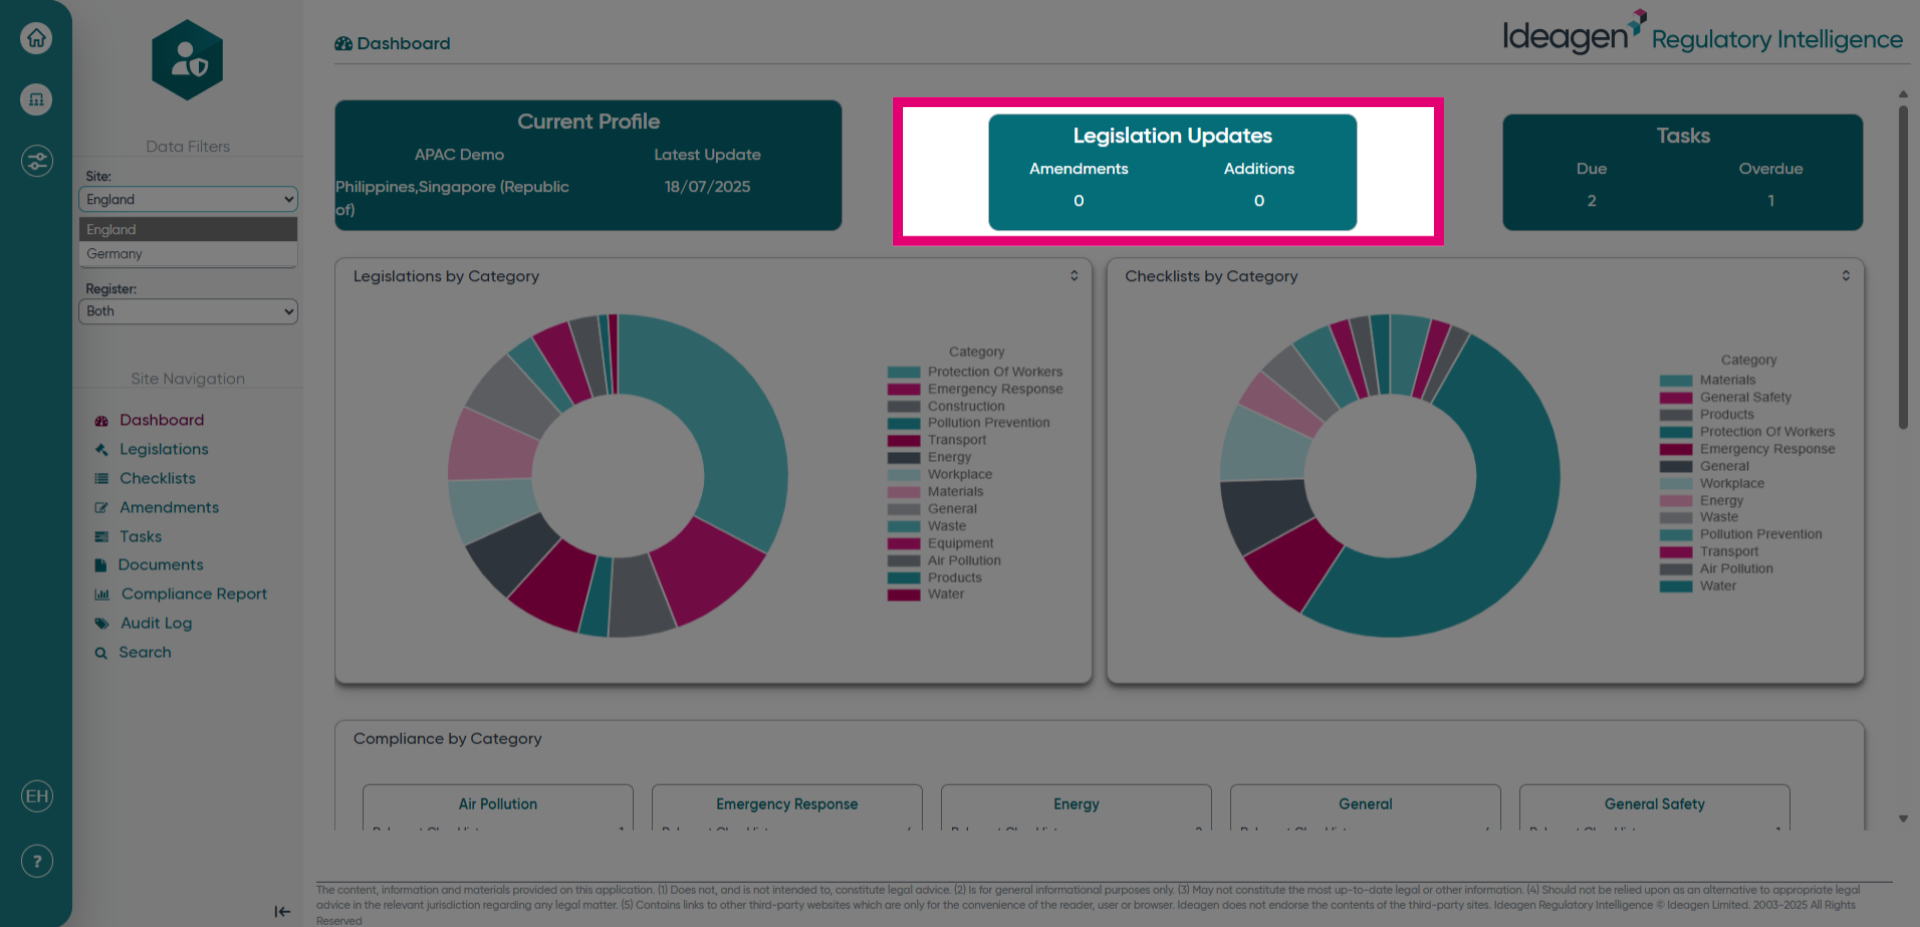Open the help question mark icon
Screen dimensions: 1920x927
point(37,861)
